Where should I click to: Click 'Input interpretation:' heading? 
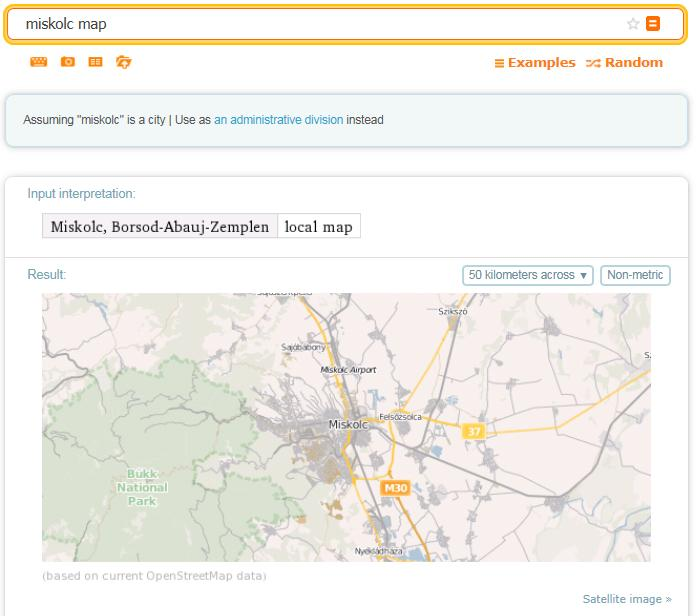pos(81,194)
